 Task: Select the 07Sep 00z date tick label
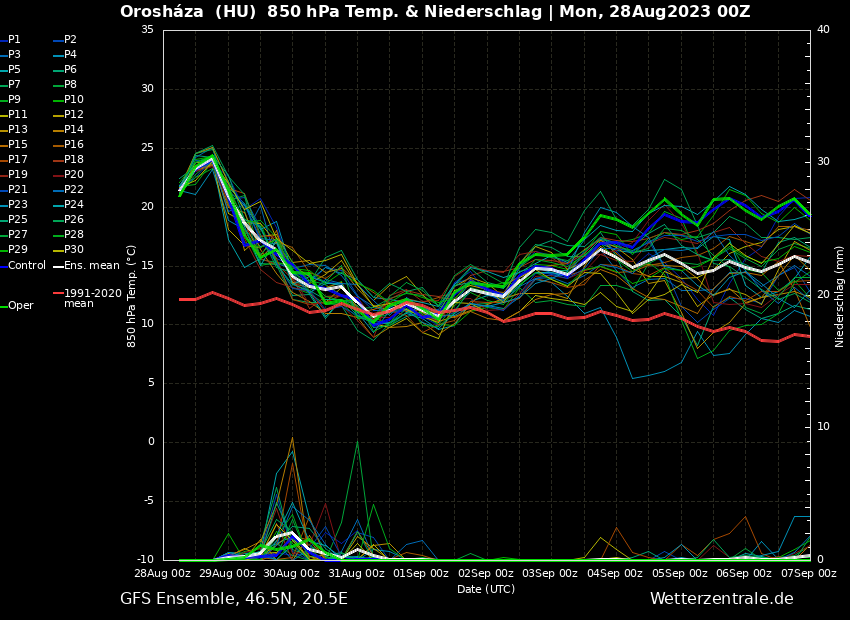809,573
